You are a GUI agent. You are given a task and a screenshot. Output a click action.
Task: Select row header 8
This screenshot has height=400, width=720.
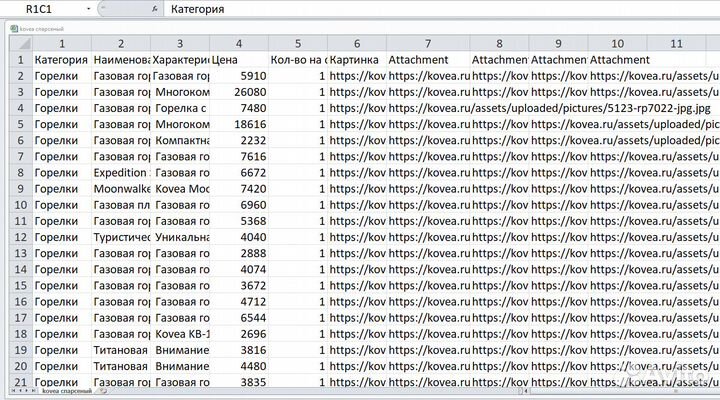pyautogui.click(x=21, y=173)
